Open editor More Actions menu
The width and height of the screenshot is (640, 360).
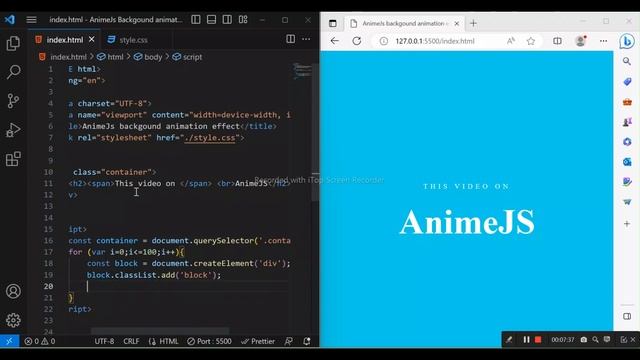tap(306, 39)
